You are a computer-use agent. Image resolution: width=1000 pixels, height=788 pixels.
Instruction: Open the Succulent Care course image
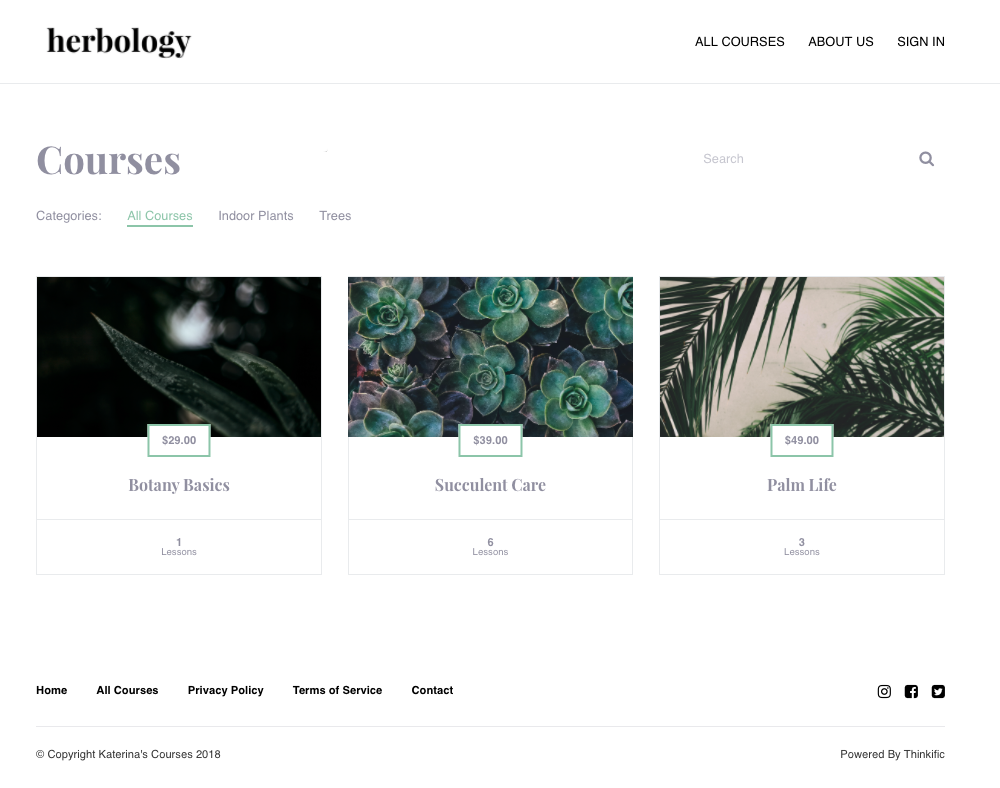click(x=490, y=356)
